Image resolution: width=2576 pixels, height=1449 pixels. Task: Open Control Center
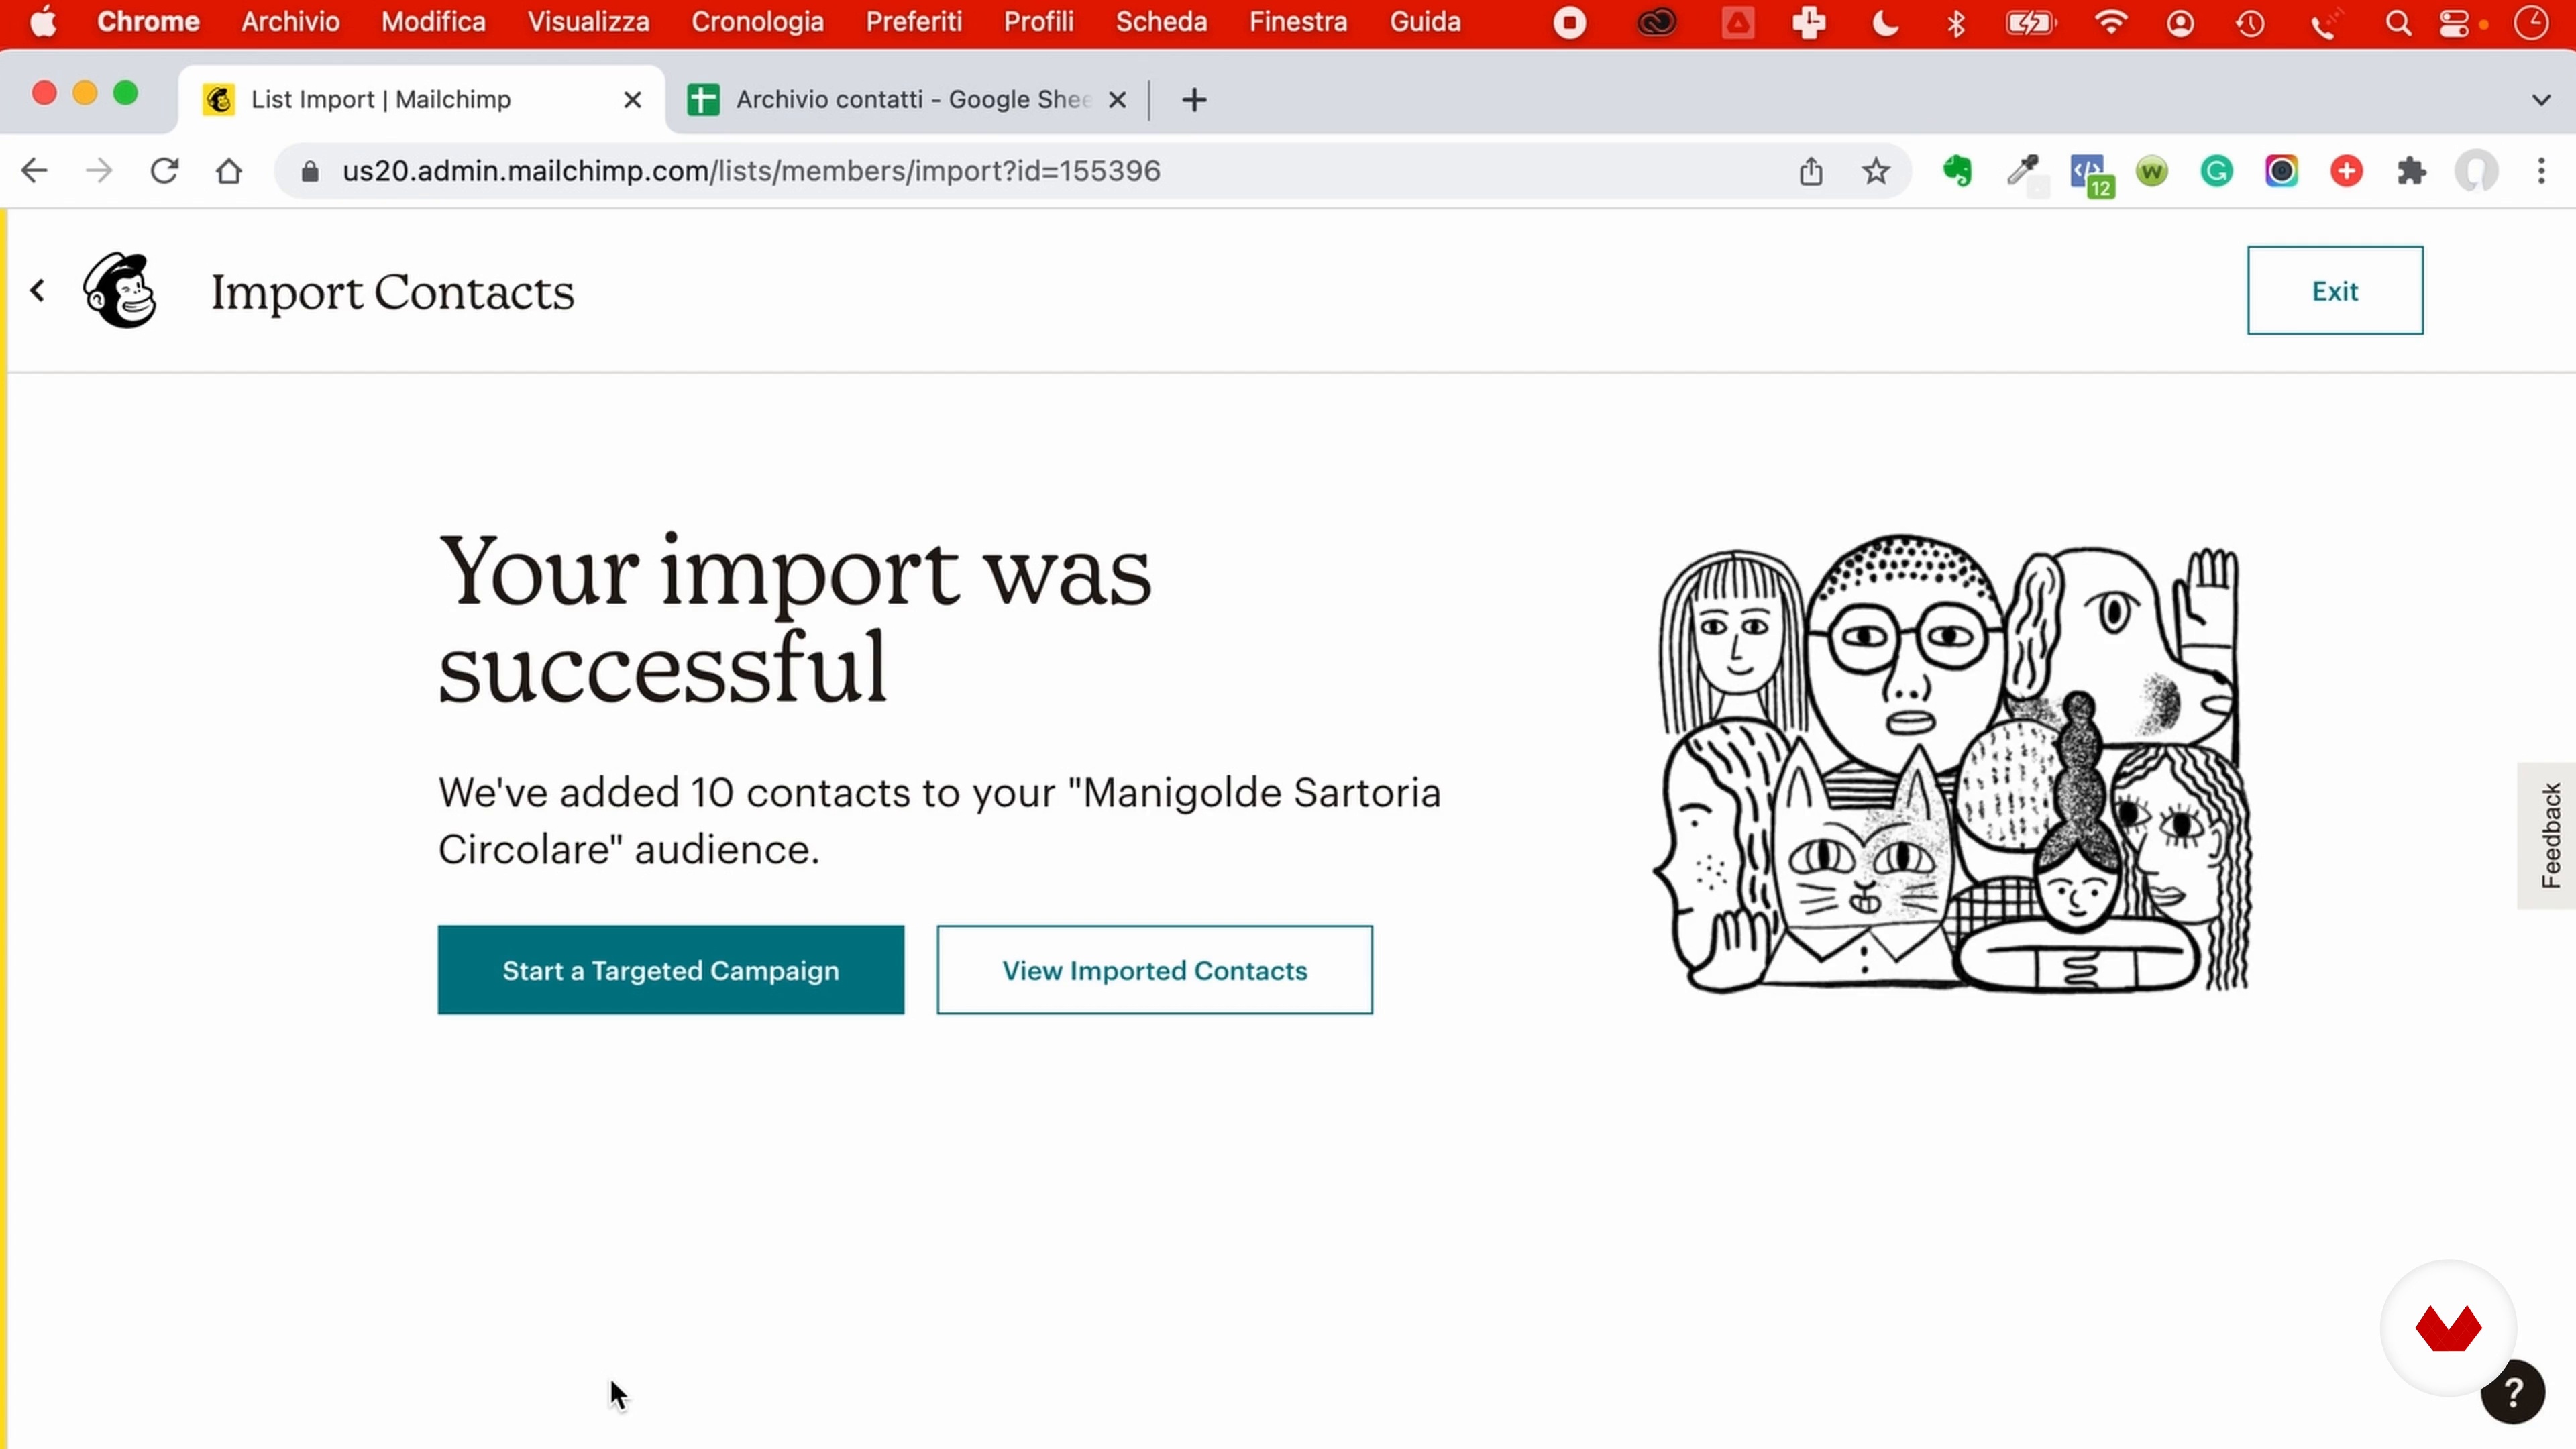(2455, 22)
